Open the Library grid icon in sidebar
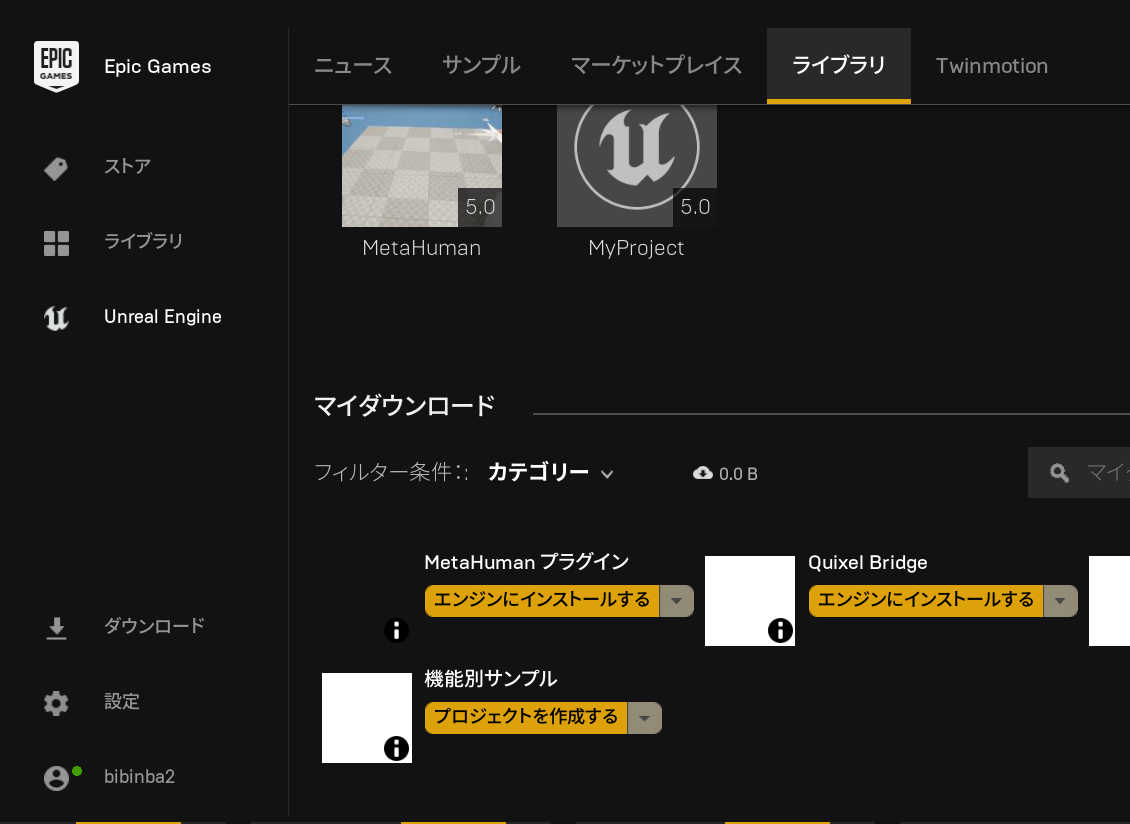 pos(56,244)
